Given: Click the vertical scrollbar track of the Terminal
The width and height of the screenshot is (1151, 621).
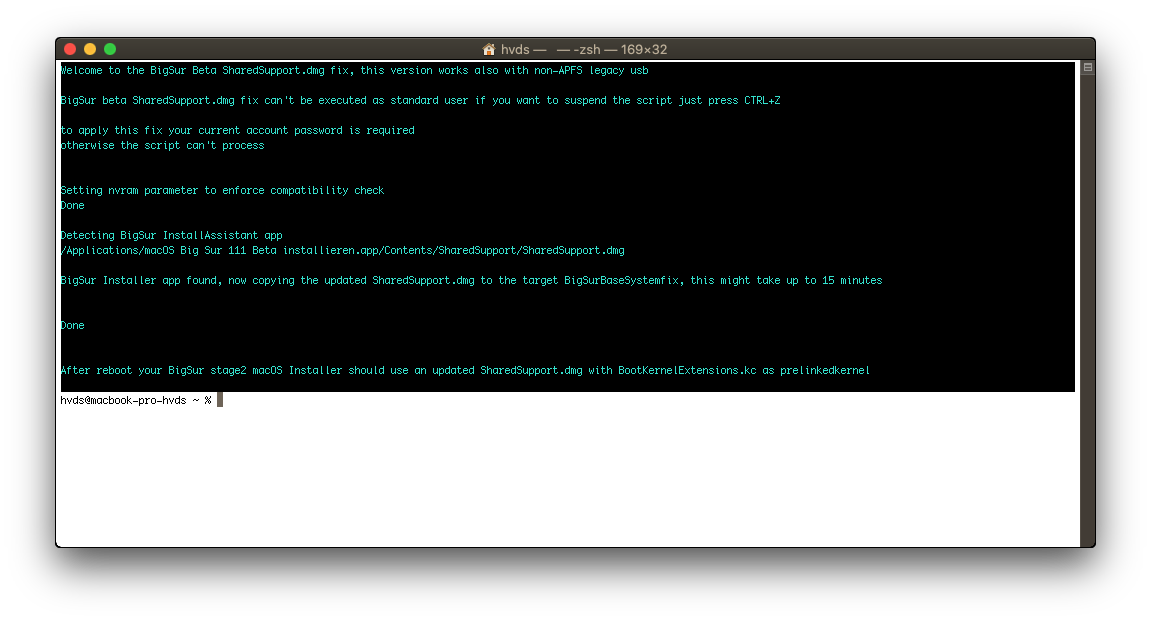Looking at the screenshot, I should coord(1088,308).
